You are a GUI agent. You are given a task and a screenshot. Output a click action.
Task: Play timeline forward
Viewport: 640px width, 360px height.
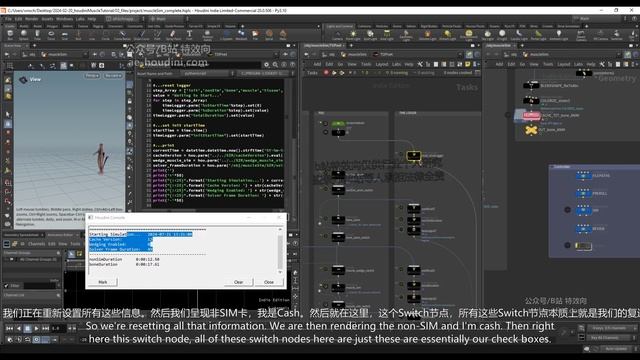pyautogui.click(x=36, y=328)
